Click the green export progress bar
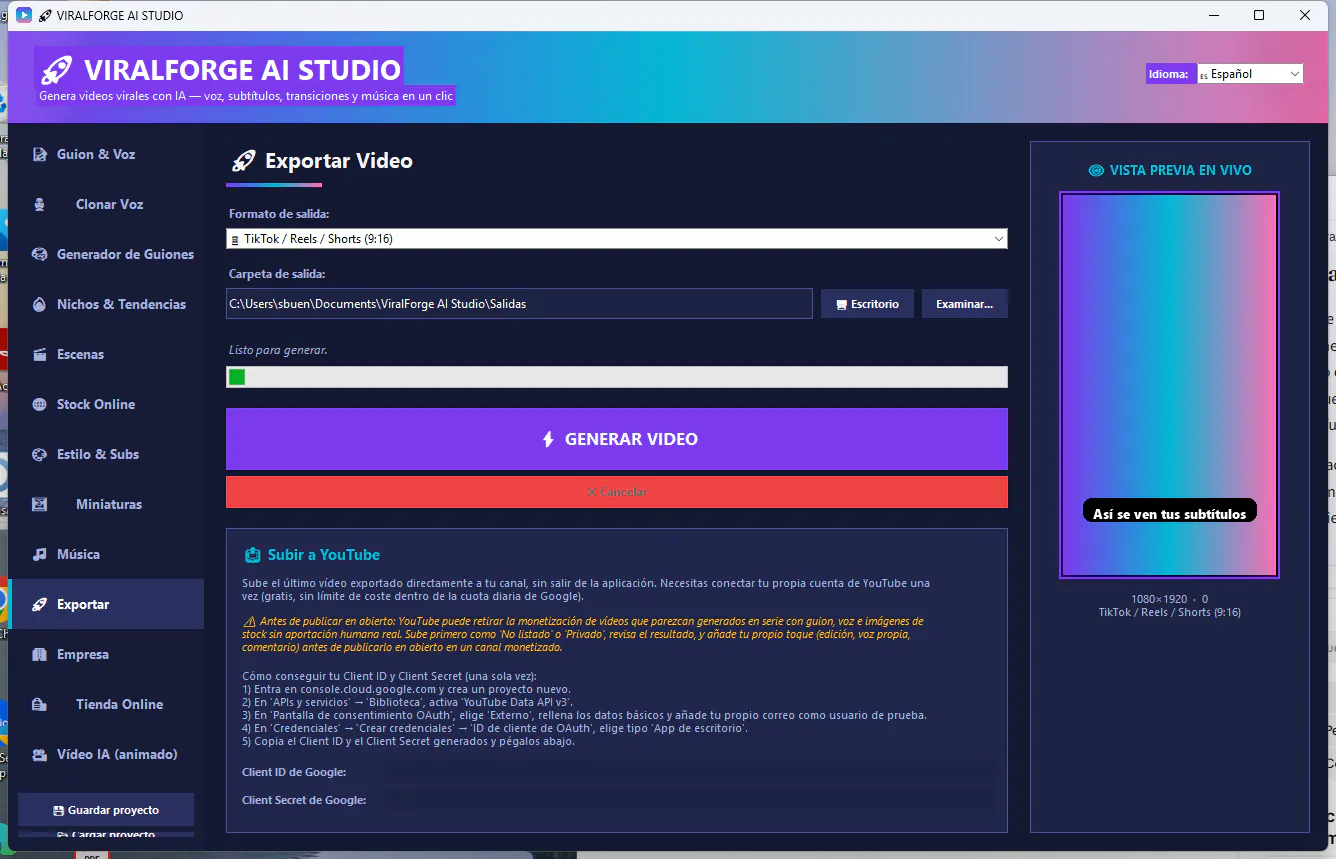This screenshot has height=859, width=1336. (x=616, y=377)
